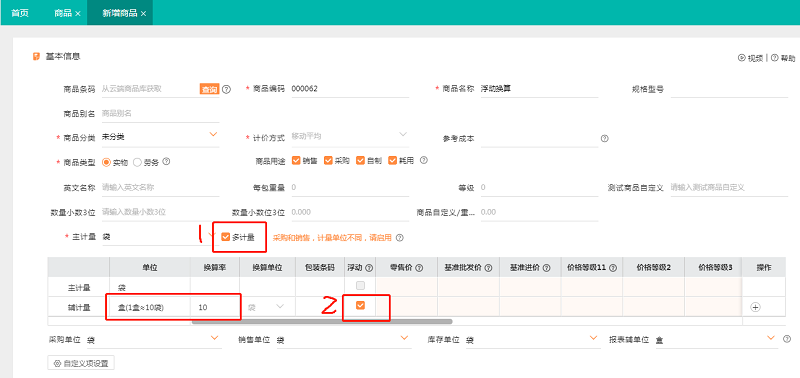This screenshot has width=800, height=378.
Task: Select the 劳务 radio button
Action: pos(137,162)
